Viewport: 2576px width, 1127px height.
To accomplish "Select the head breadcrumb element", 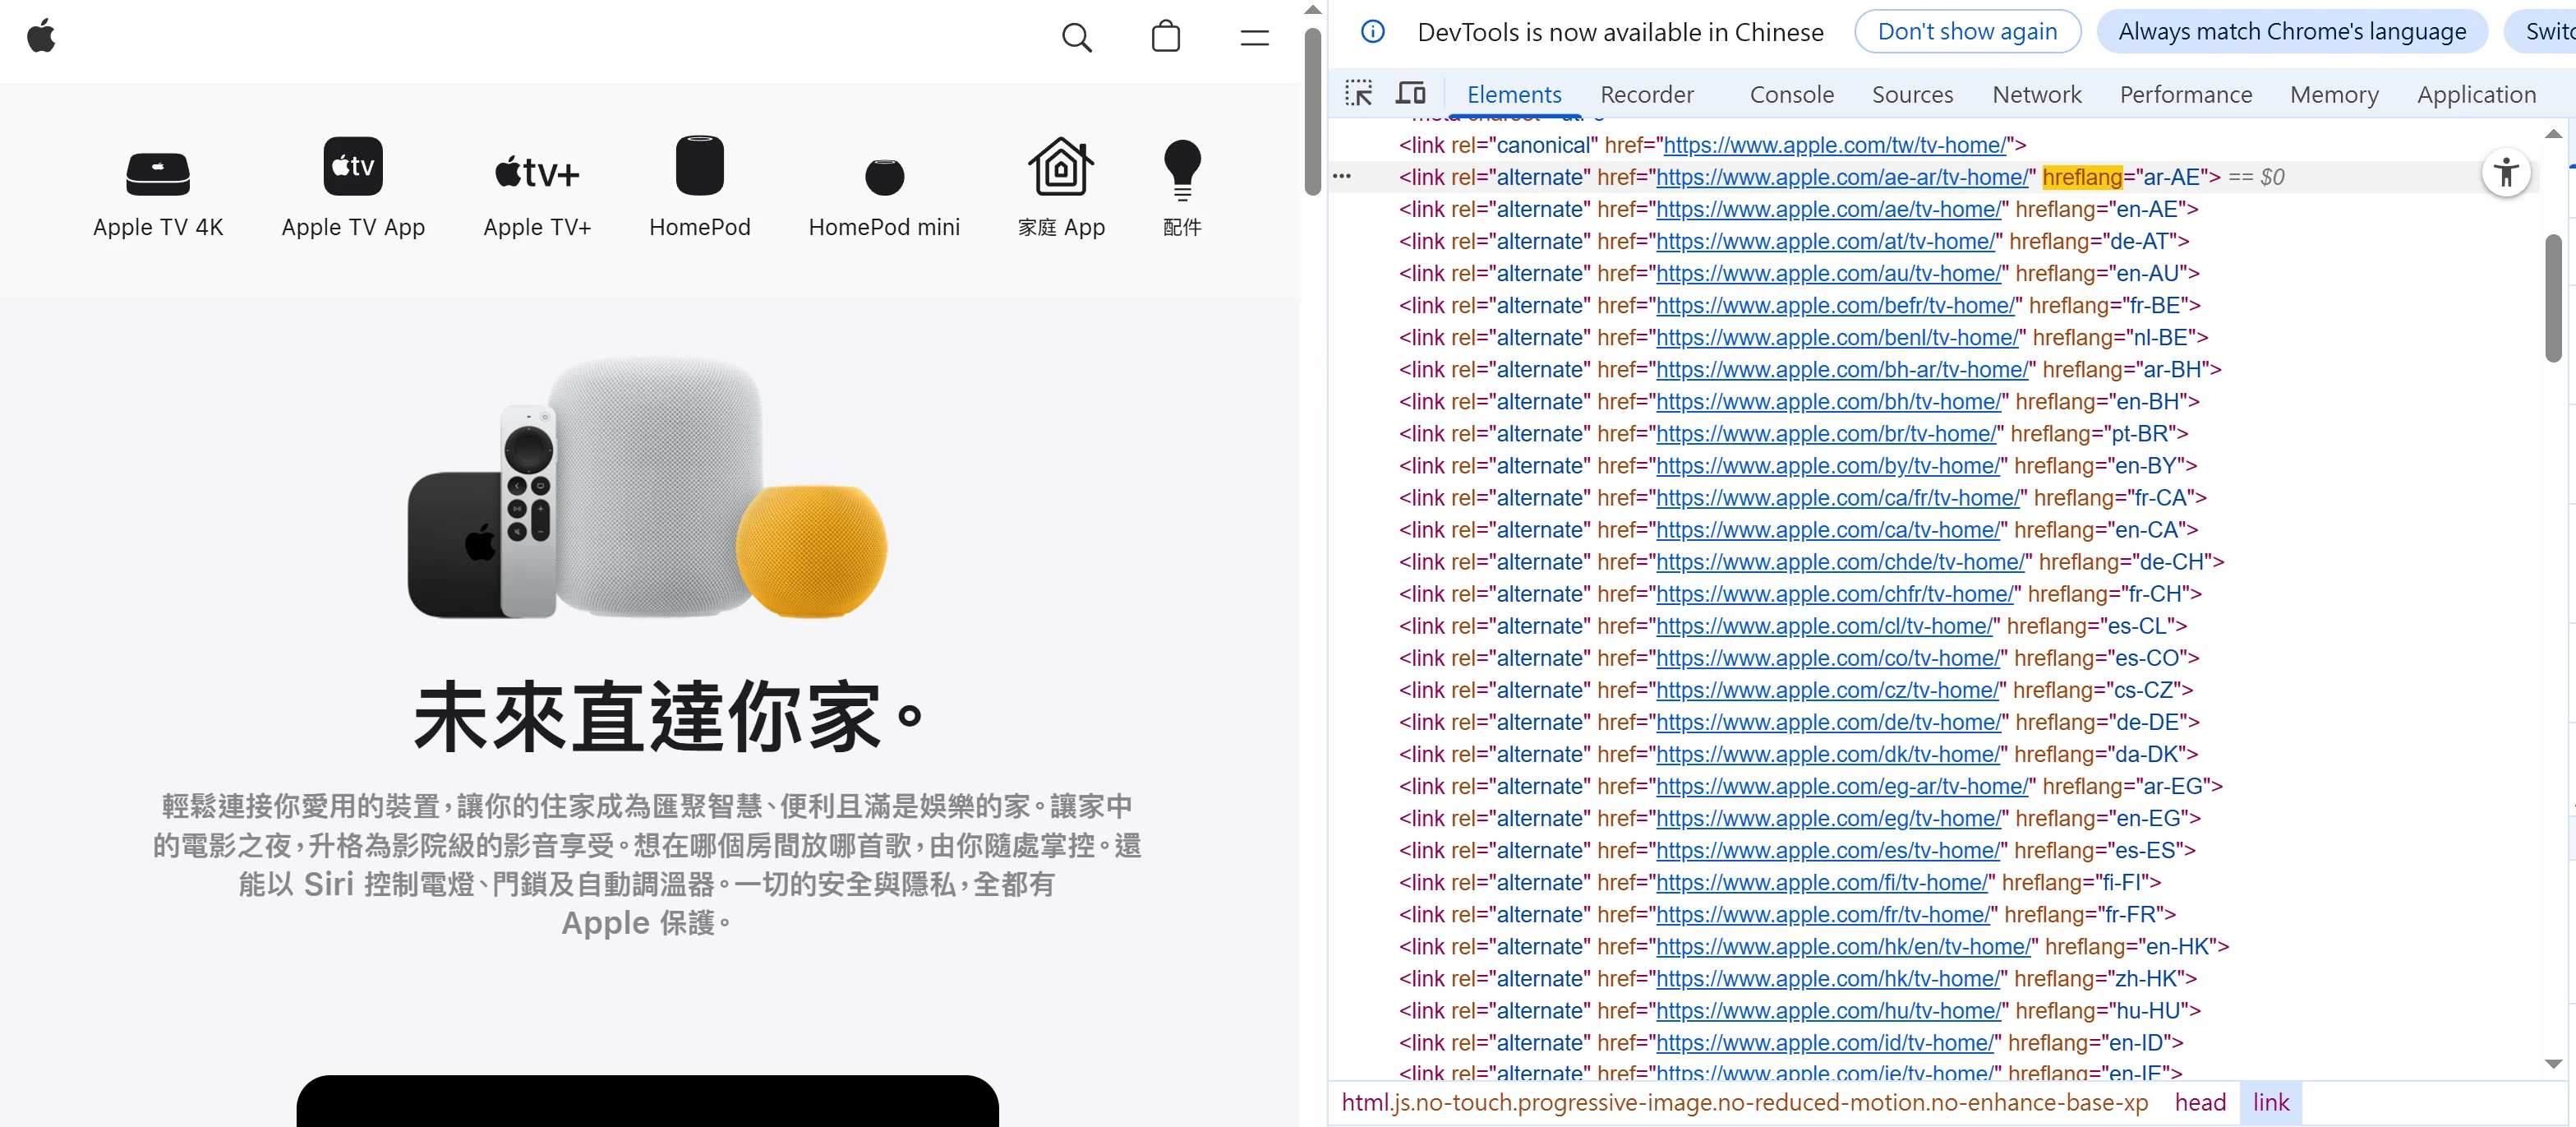I will (x=2200, y=1102).
